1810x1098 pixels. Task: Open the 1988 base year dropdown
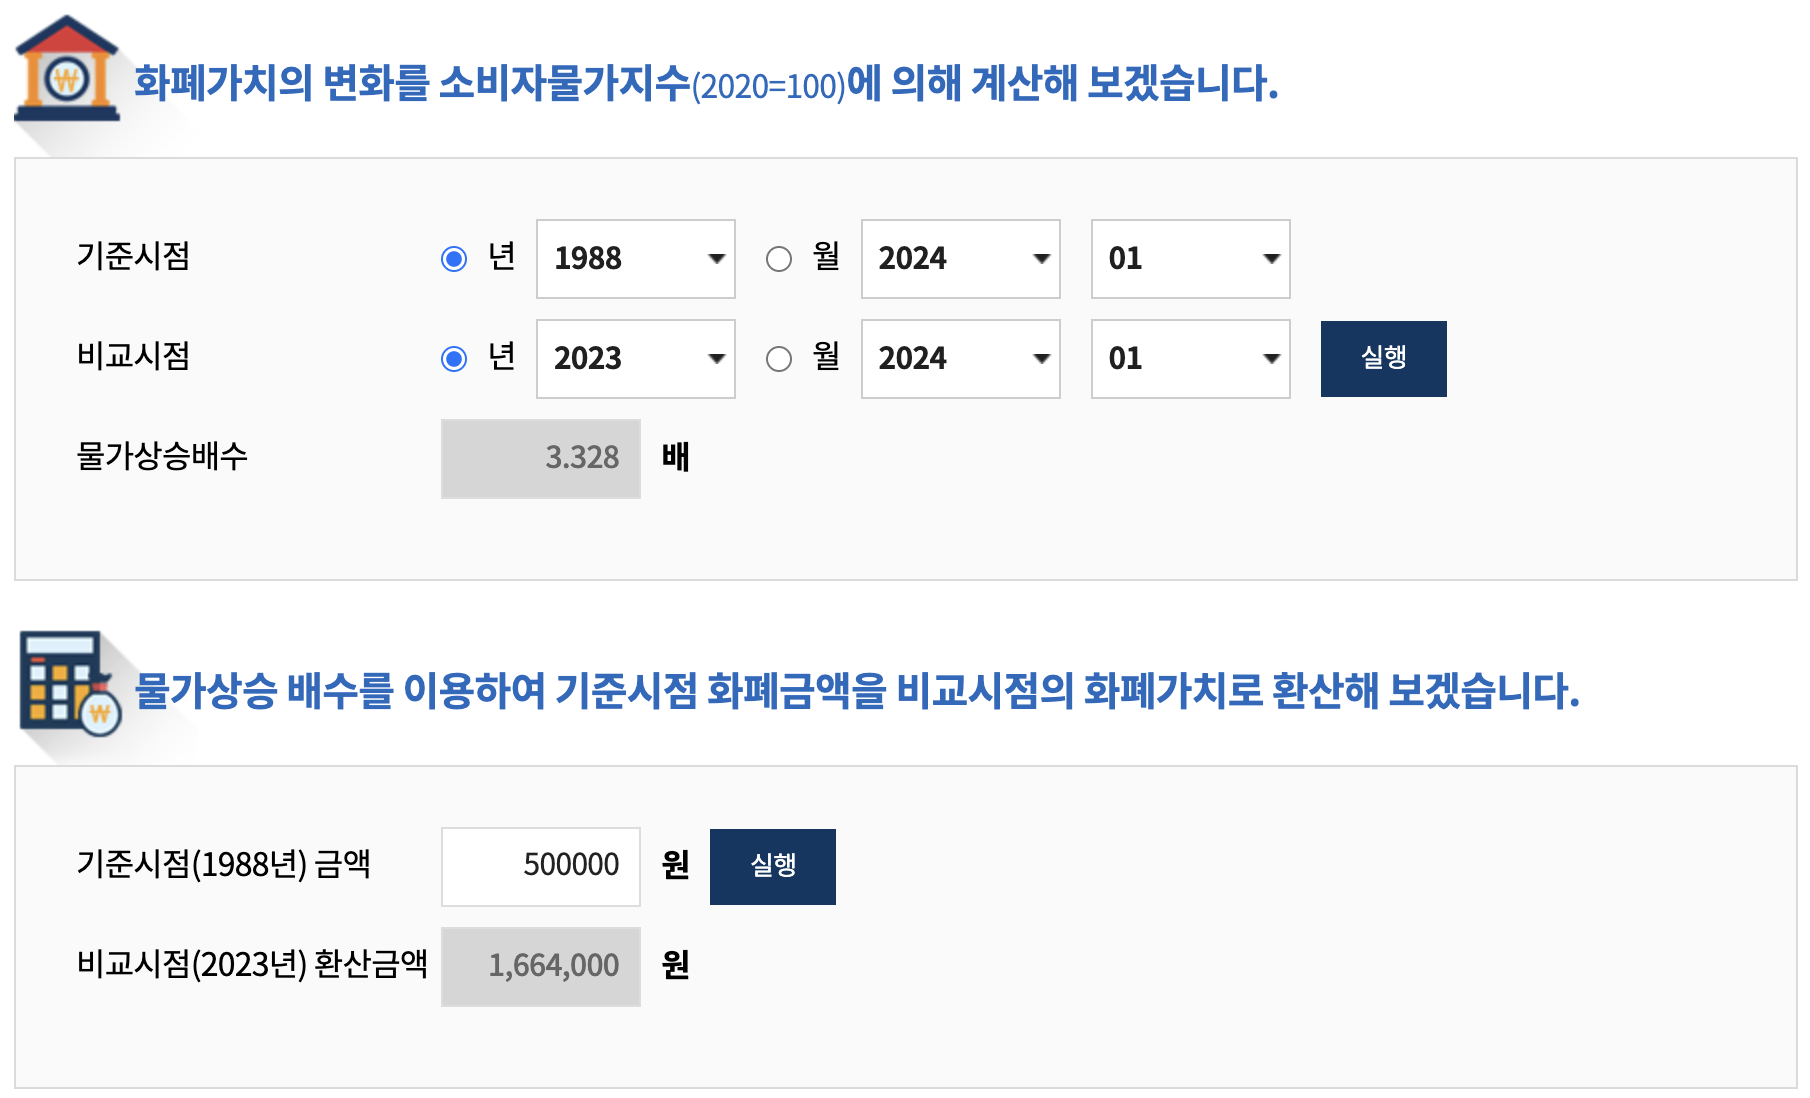coord(634,258)
